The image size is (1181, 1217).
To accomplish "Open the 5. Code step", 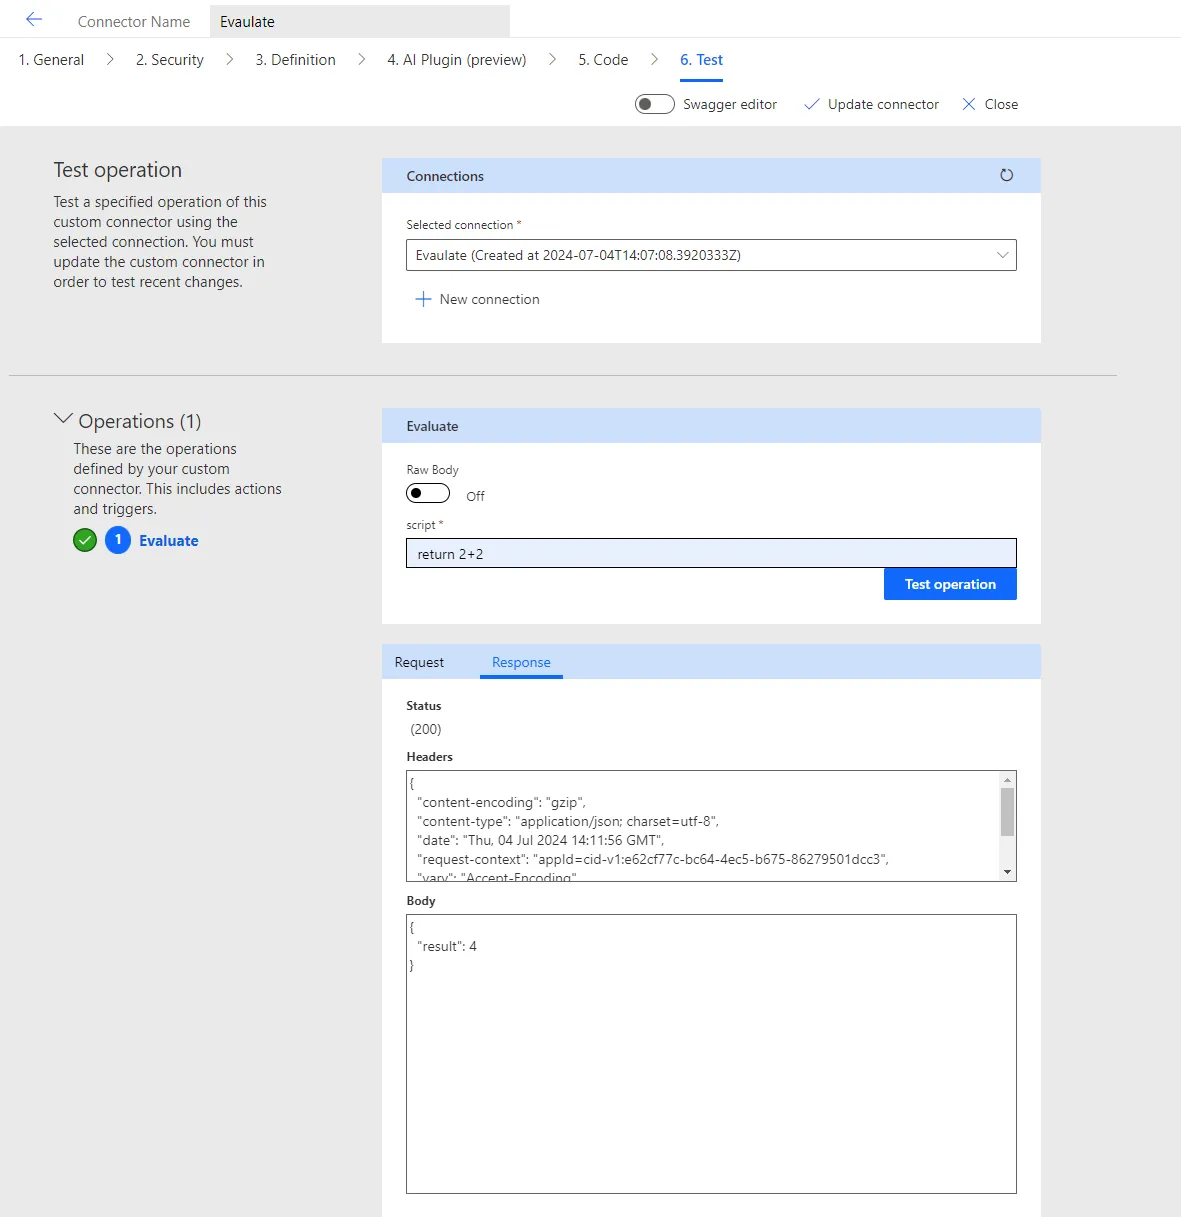I will coord(603,60).
